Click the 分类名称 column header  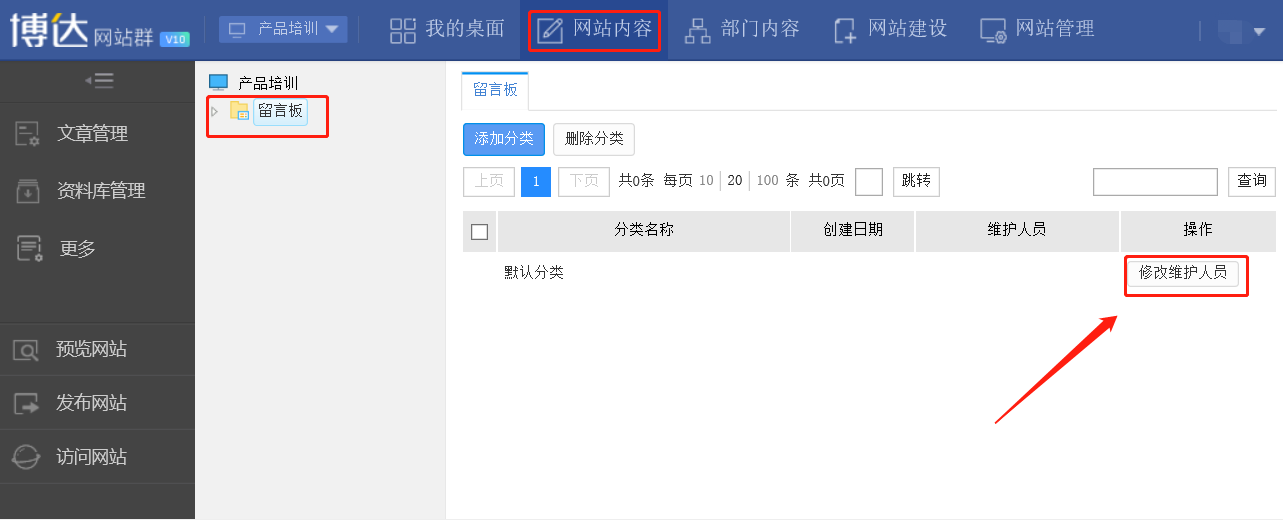pos(644,230)
